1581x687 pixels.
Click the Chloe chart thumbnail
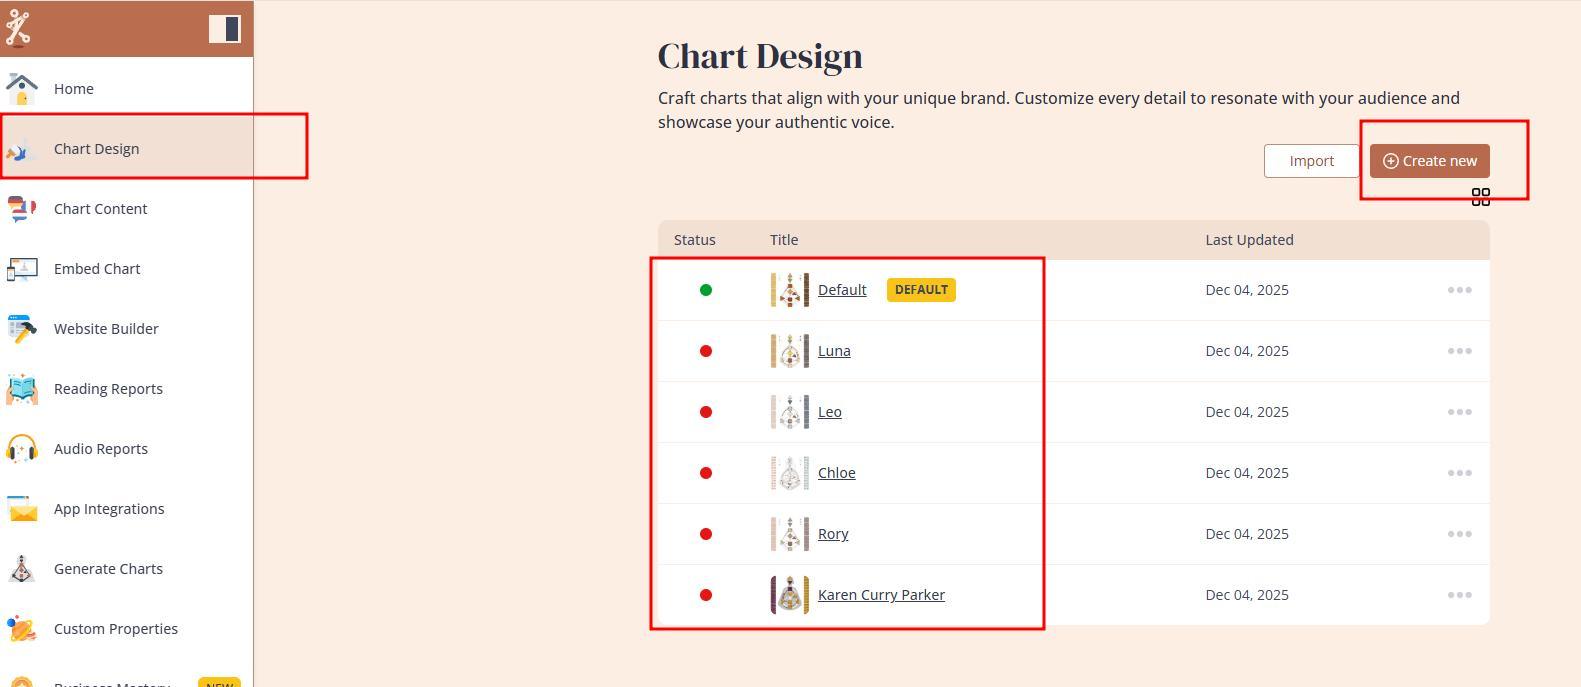(790, 473)
